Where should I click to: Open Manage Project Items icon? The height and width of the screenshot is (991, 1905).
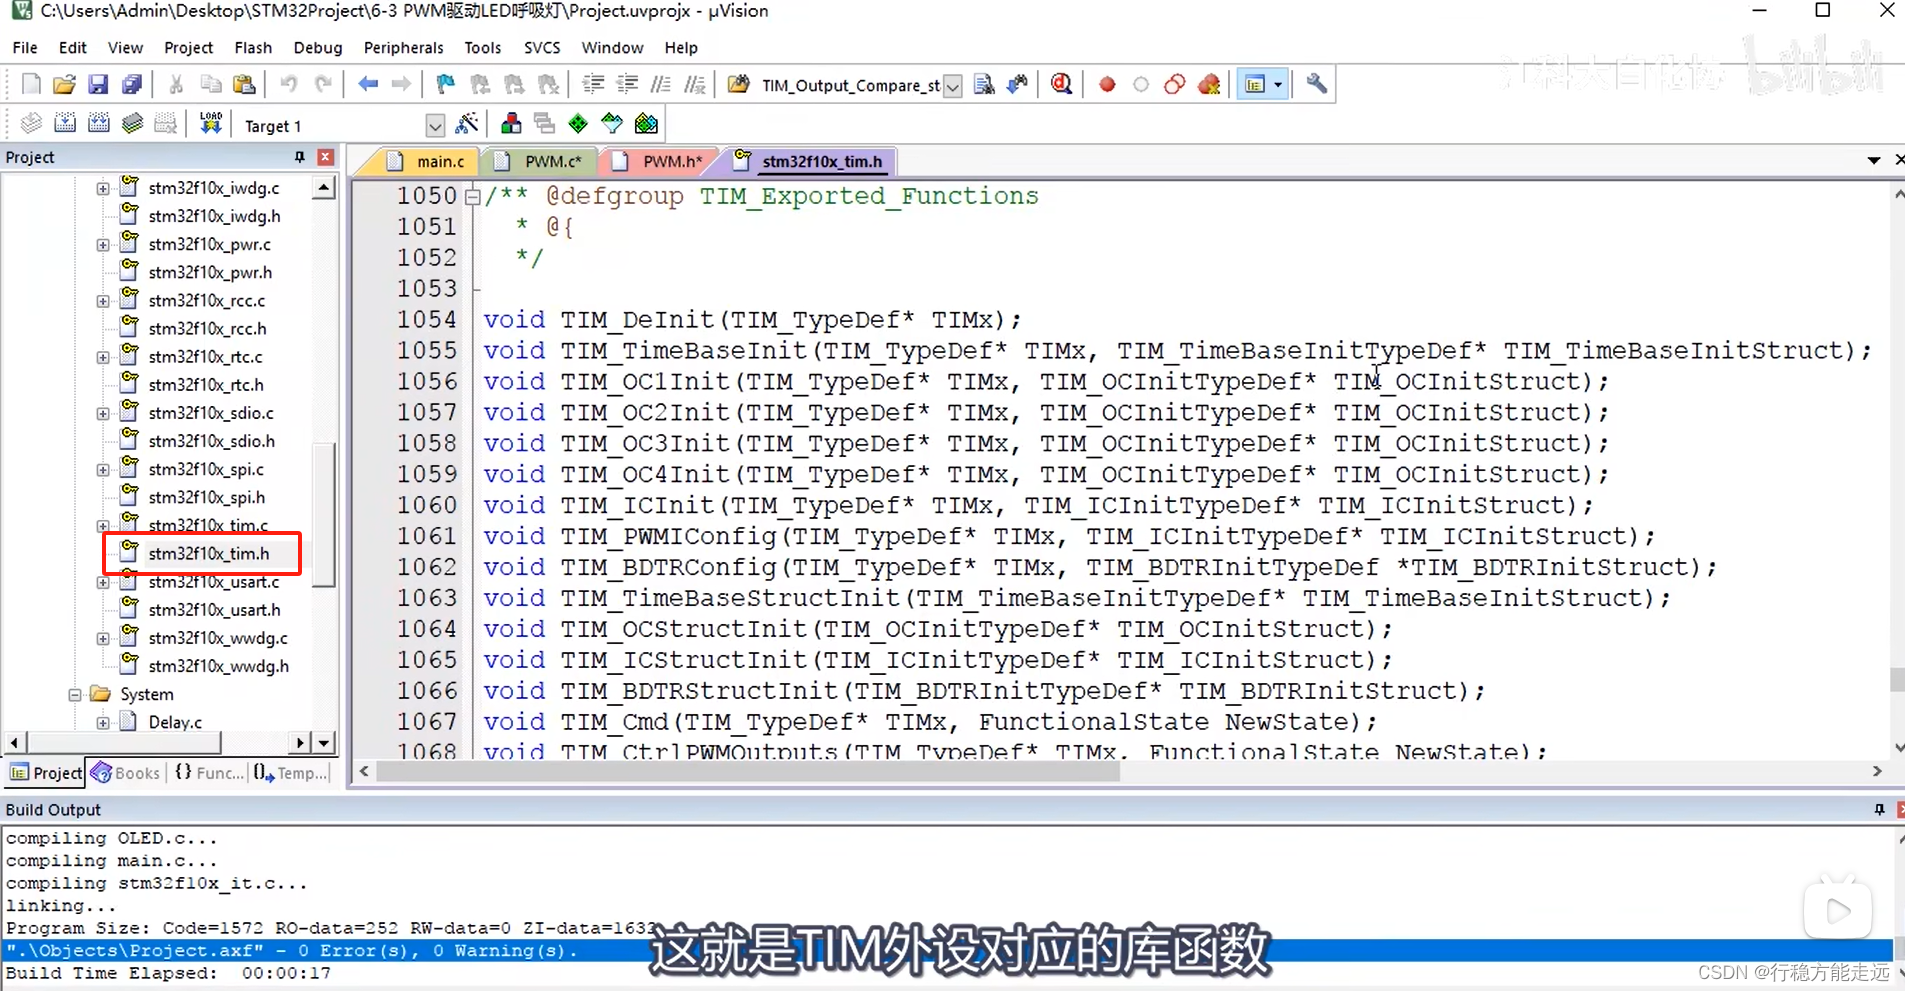(x=511, y=124)
